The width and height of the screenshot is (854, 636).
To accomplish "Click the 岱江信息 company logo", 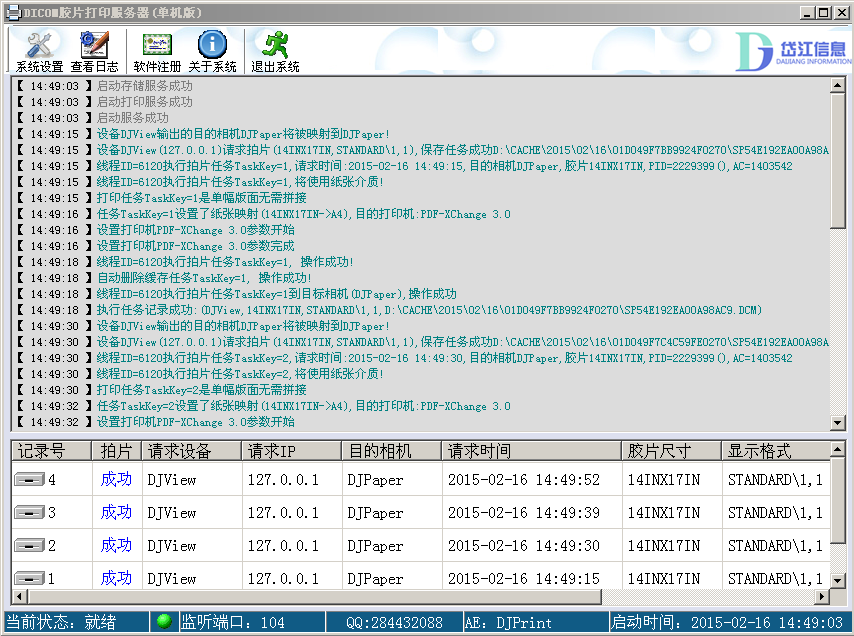I will tap(792, 51).
